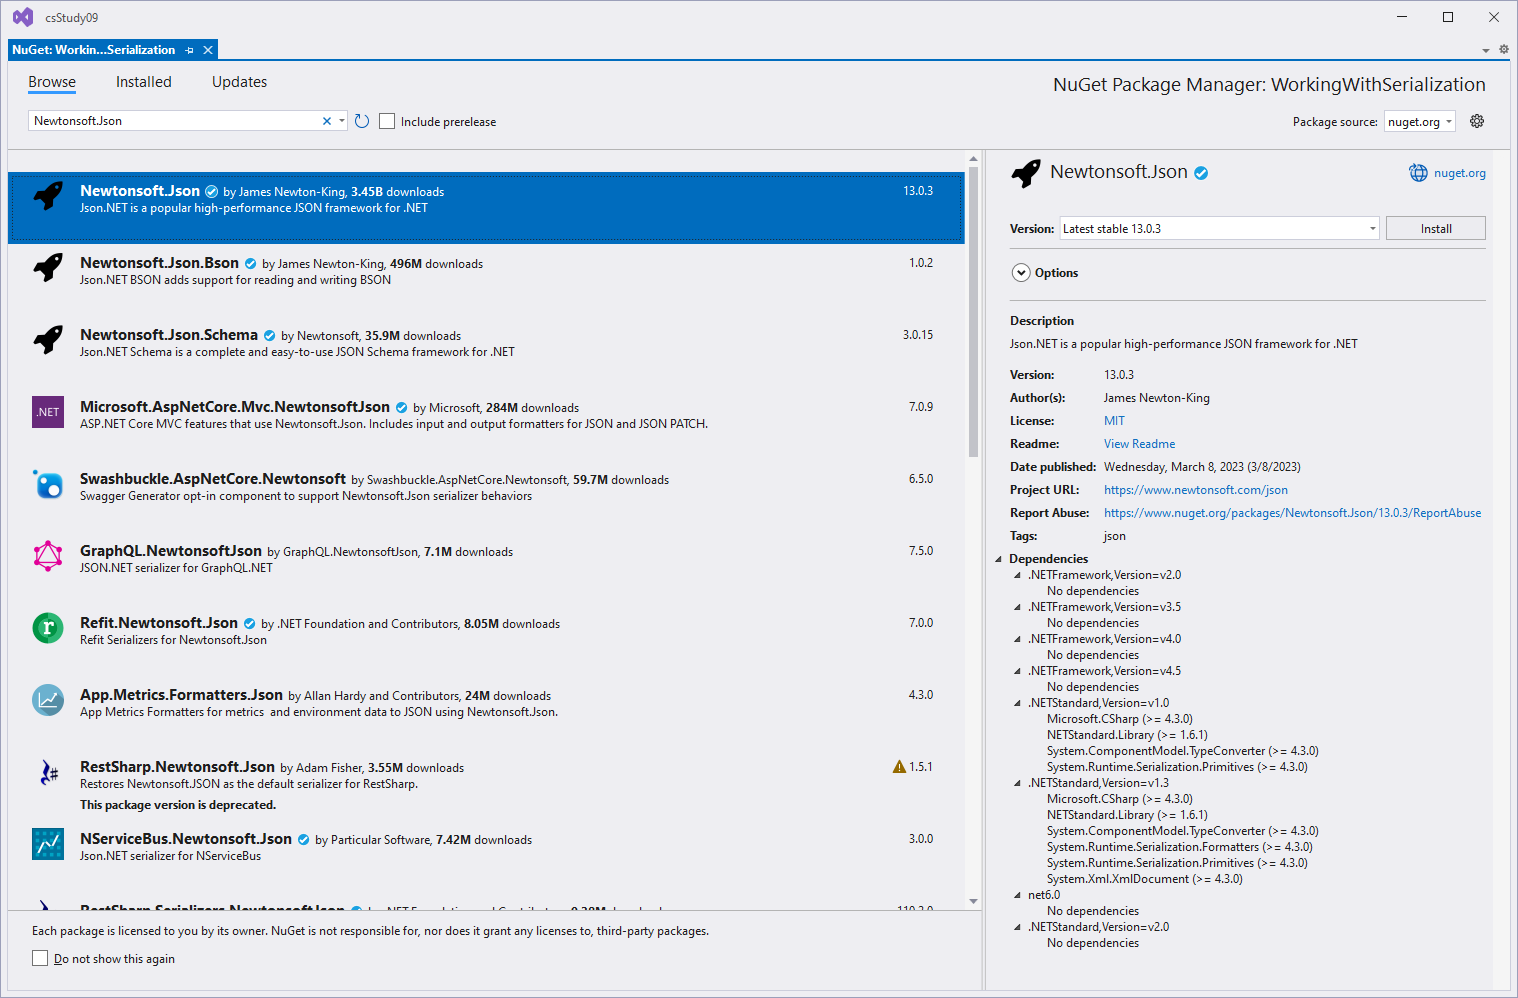Expand the Options section
Screen dimensions: 1518x998
[x=1020, y=273]
